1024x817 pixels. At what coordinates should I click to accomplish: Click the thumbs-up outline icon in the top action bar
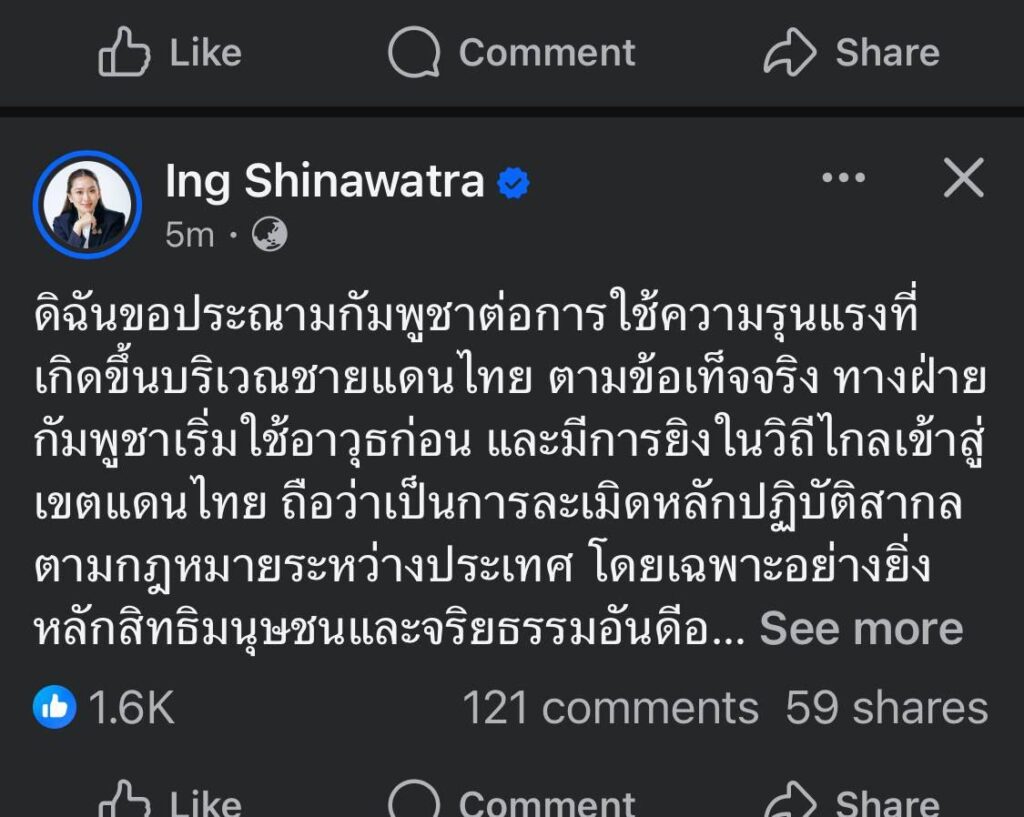[x=124, y=52]
